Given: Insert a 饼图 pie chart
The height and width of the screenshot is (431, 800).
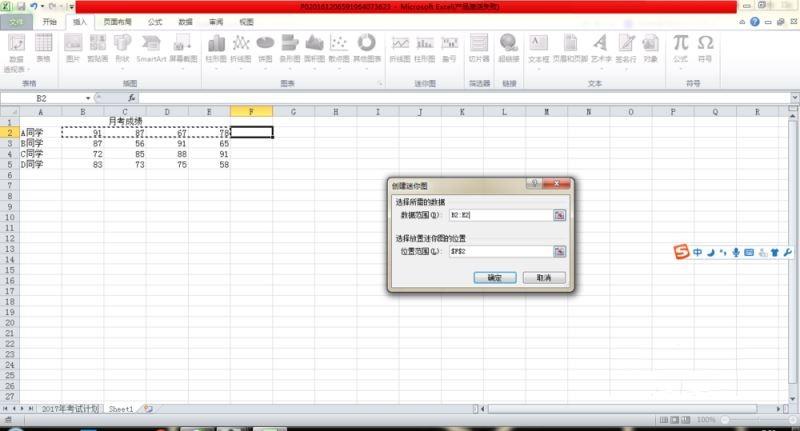Looking at the screenshot, I should (265, 47).
